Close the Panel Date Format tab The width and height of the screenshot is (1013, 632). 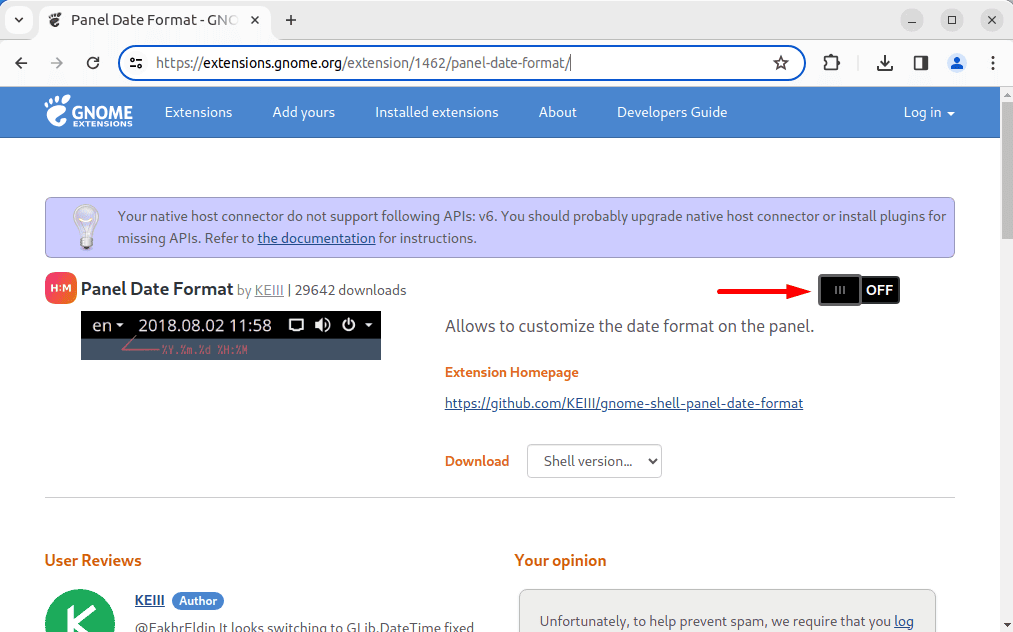255,20
